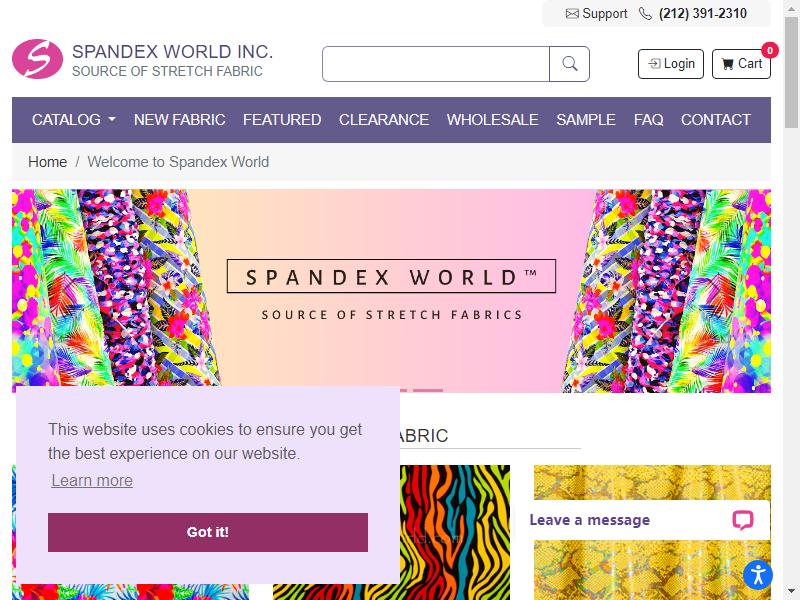The image size is (800, 600).
Task: Click the Support envelope icon
Action: point(572,14)
